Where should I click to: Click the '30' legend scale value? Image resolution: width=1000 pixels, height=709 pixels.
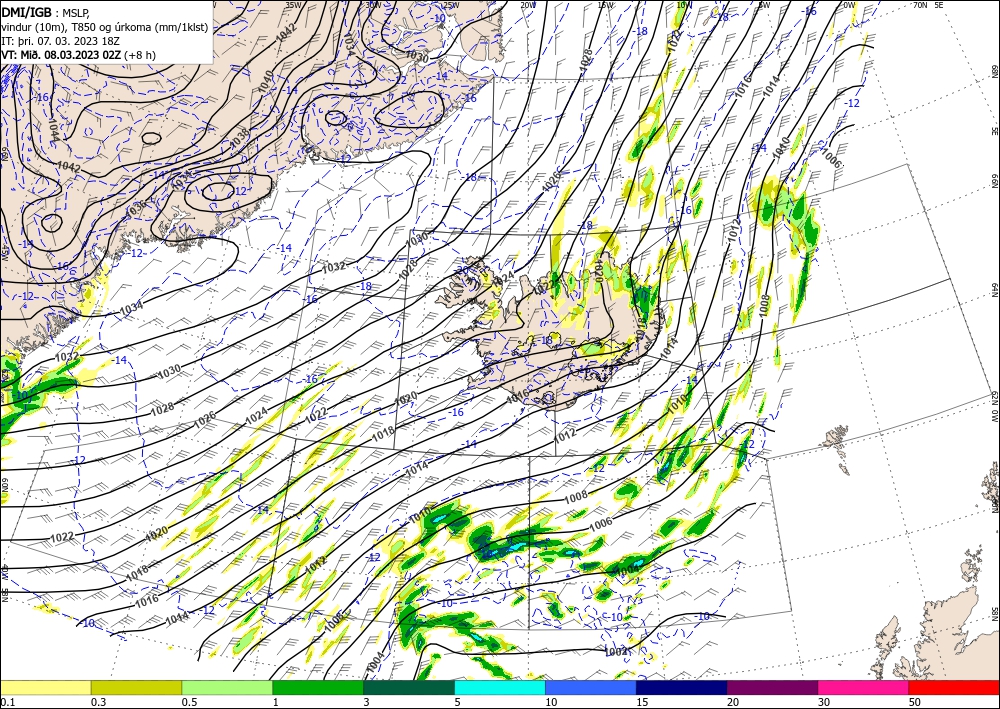[824, 702]
